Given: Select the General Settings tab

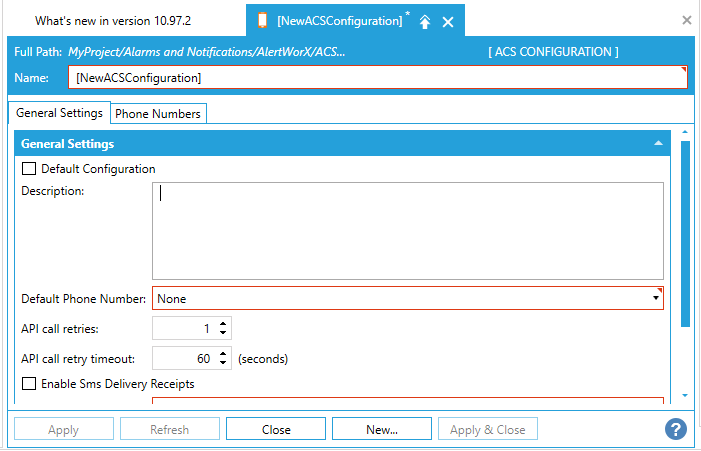Looking at the screenshot, I should pos(59,114).
